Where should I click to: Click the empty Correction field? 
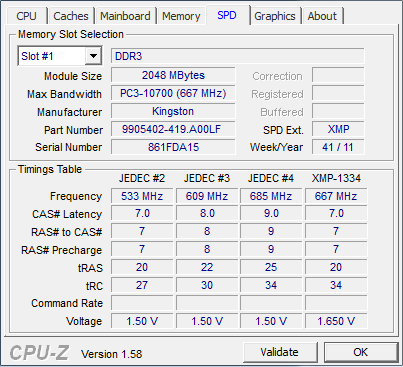point(338,75)
